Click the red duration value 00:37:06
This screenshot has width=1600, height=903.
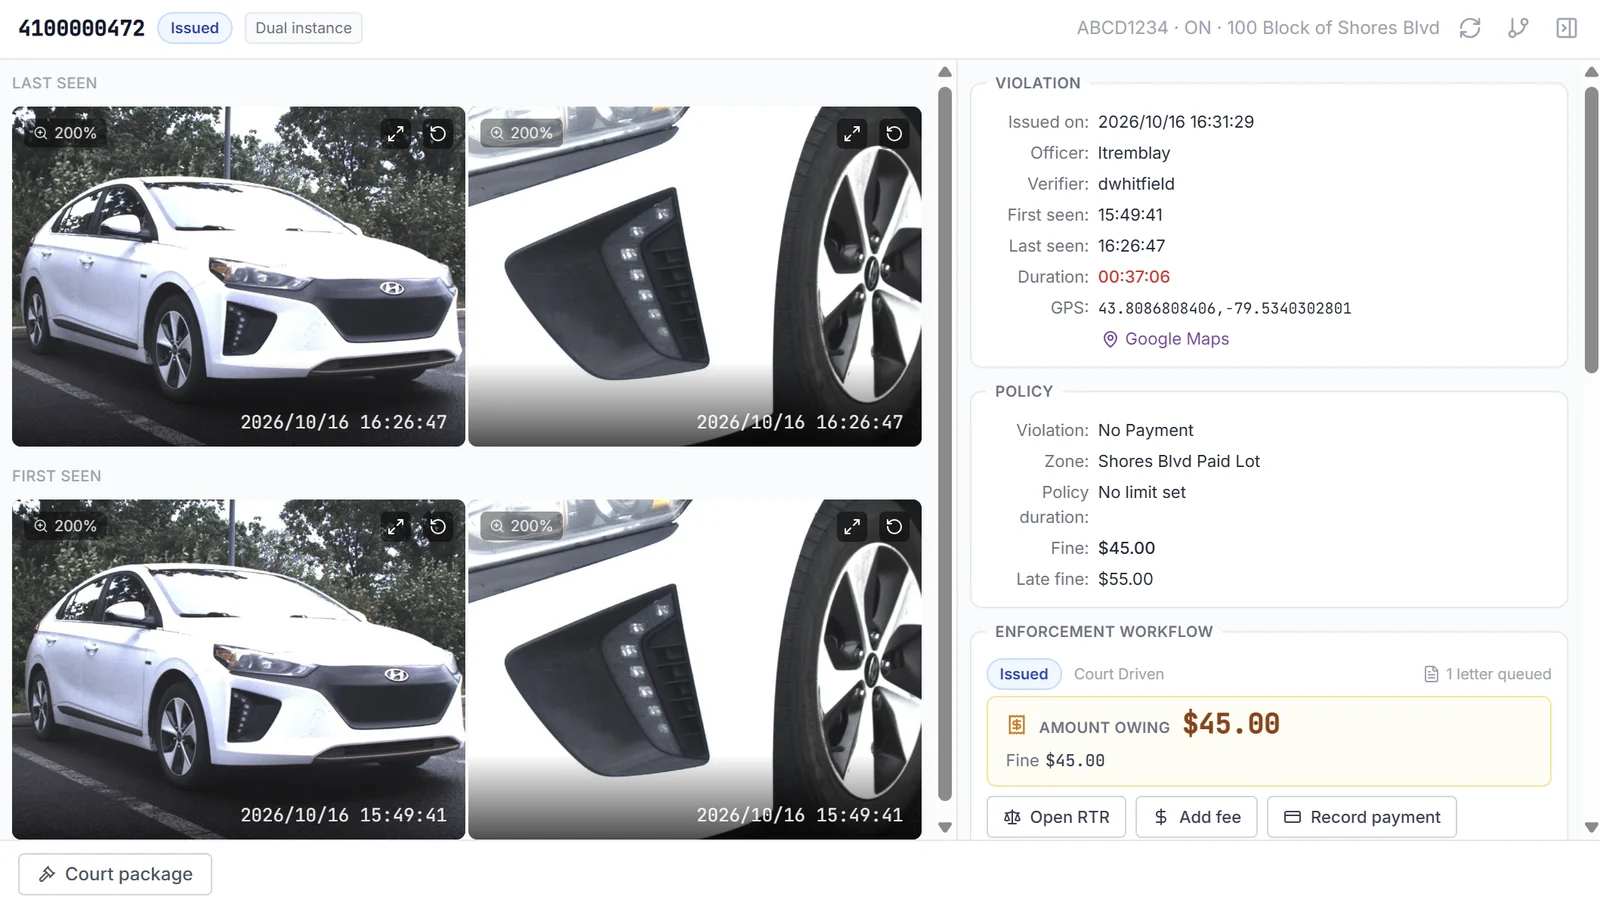pyautogui.click(x=1134, y=277)
